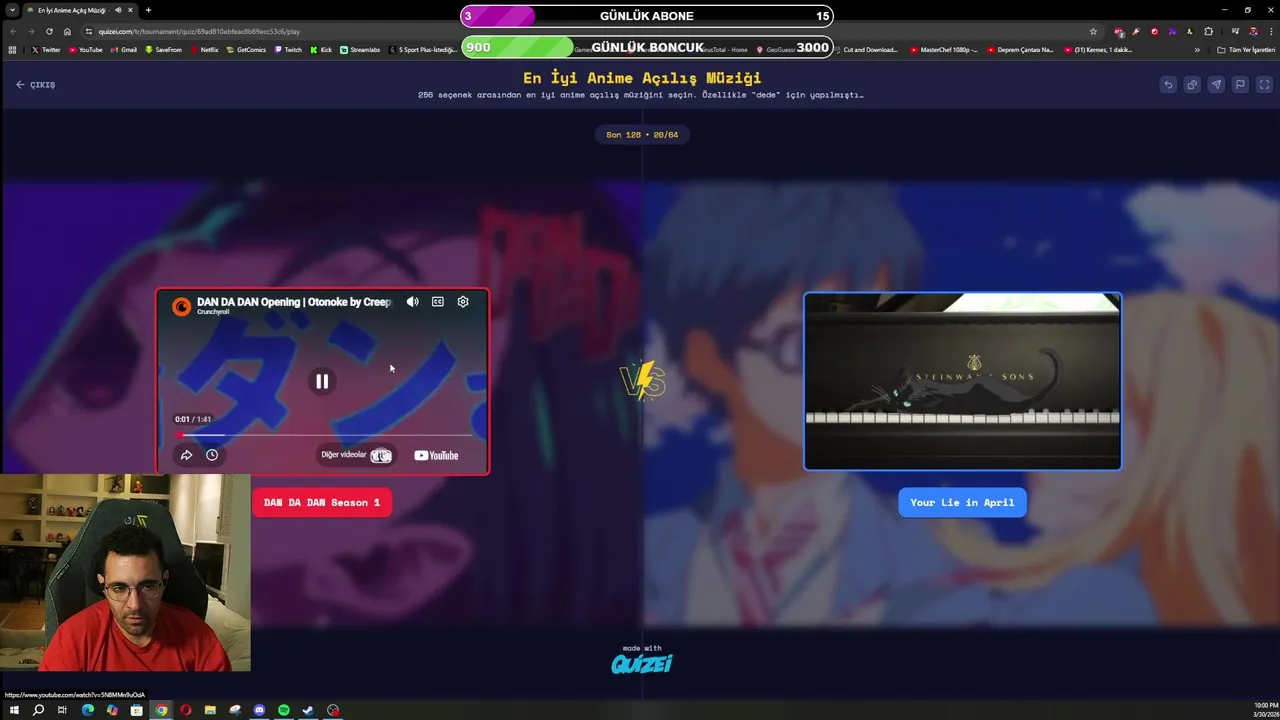Go back in browser history
Image resolution: width=1280 pixels, height=720 pixels.
click(x=13, y=31)
